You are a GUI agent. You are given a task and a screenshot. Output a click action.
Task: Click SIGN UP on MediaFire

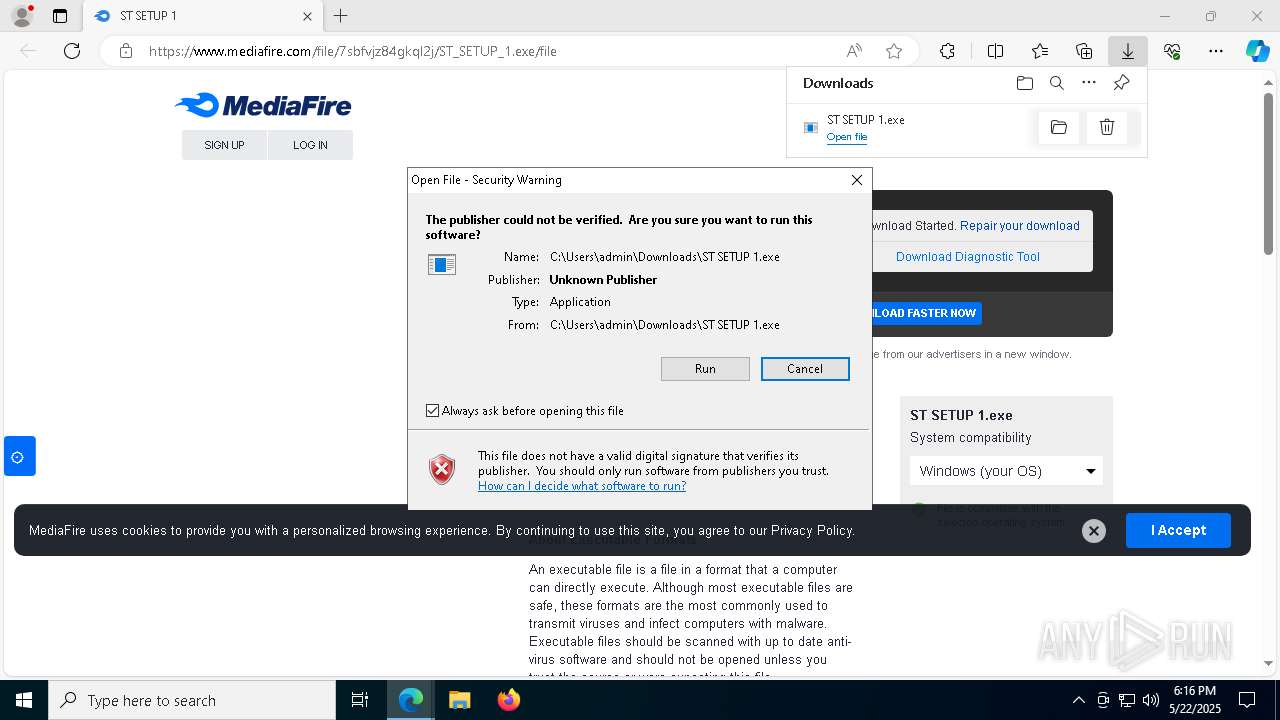[x=224, y=145]
